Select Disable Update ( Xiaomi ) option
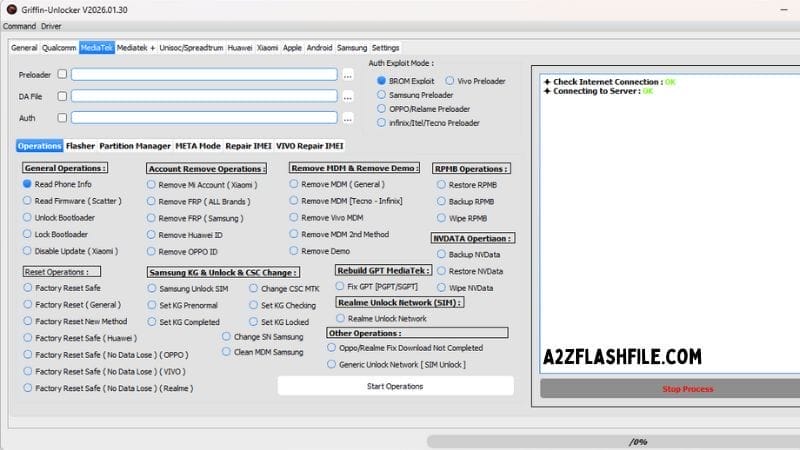 pos(70,251)
